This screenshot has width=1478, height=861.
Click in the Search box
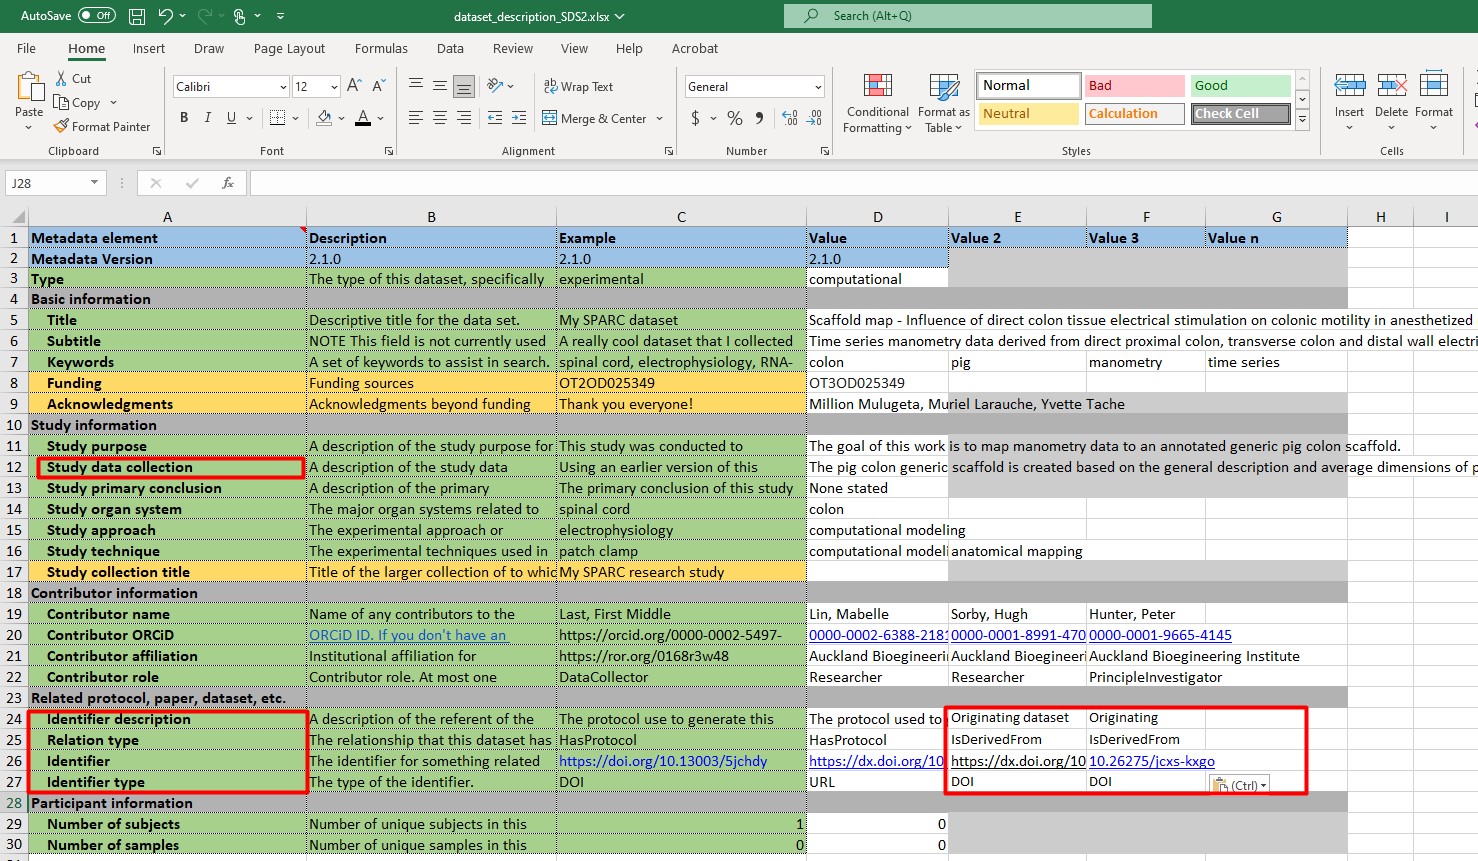[x=968, y=16]
